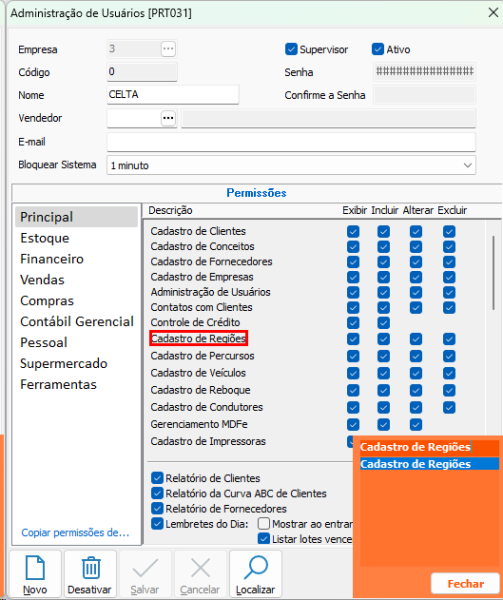
Task: Click the Cancelar X button
Action: coord(200,574)
